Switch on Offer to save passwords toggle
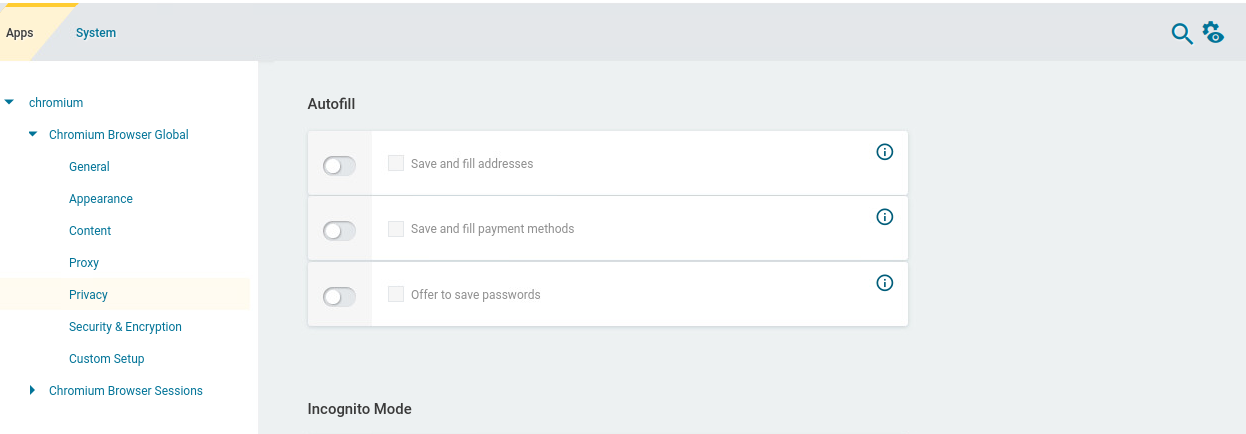 coord(339,297)
